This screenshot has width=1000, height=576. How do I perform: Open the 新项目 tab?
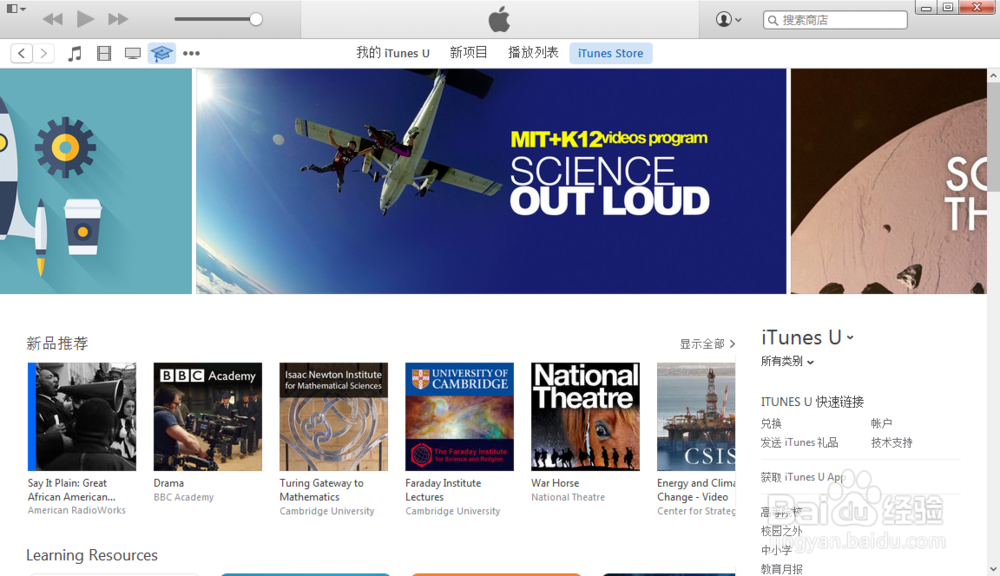(x=469, y=53)
